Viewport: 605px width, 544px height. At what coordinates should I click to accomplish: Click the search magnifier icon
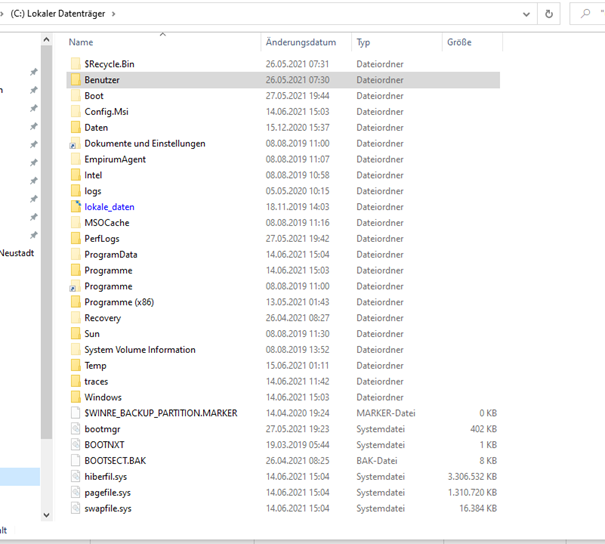585,14
